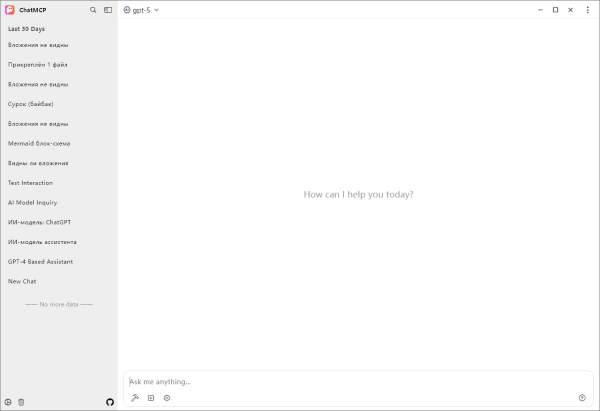Collapse the sidebar with the panel toggle icon
Screen dimensions: 600x411
(x=108, y=10)
